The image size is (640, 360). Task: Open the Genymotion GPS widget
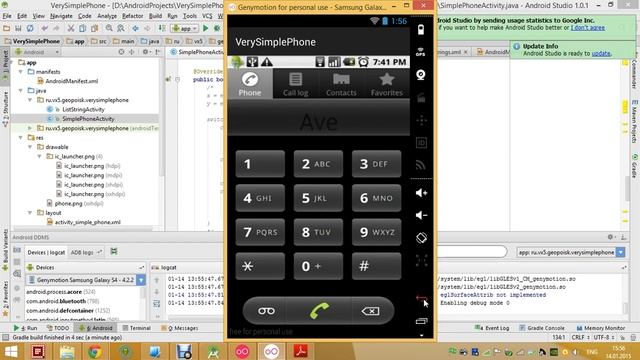(421, 52)
